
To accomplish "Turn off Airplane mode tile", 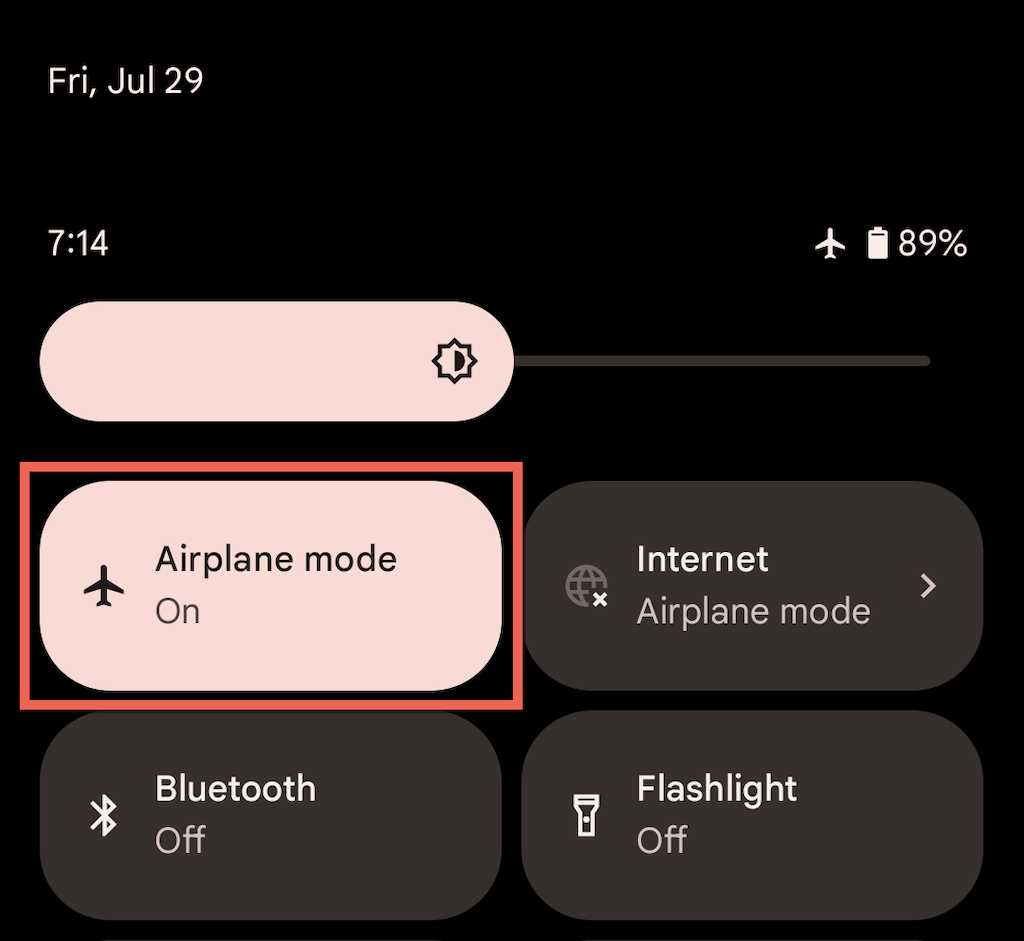I will (271, 586).
